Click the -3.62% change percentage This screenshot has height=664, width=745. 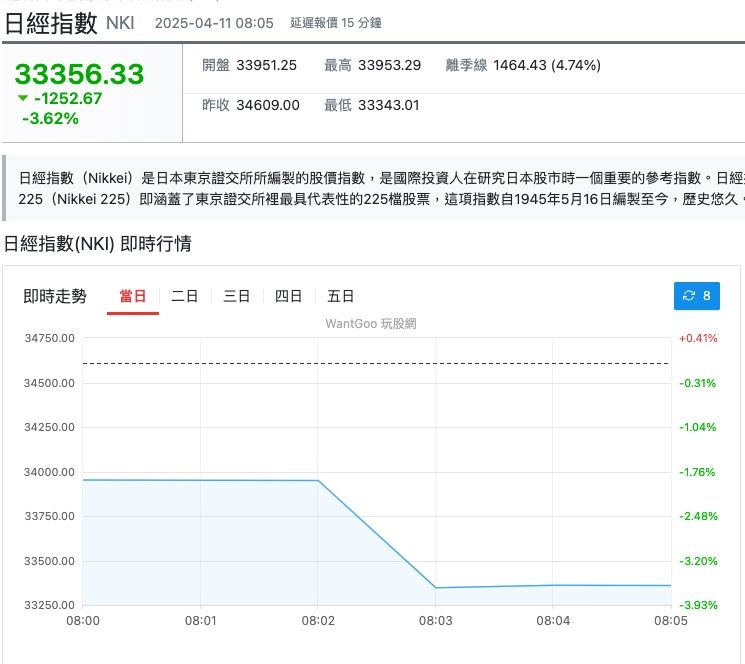(x=50, y=118)
